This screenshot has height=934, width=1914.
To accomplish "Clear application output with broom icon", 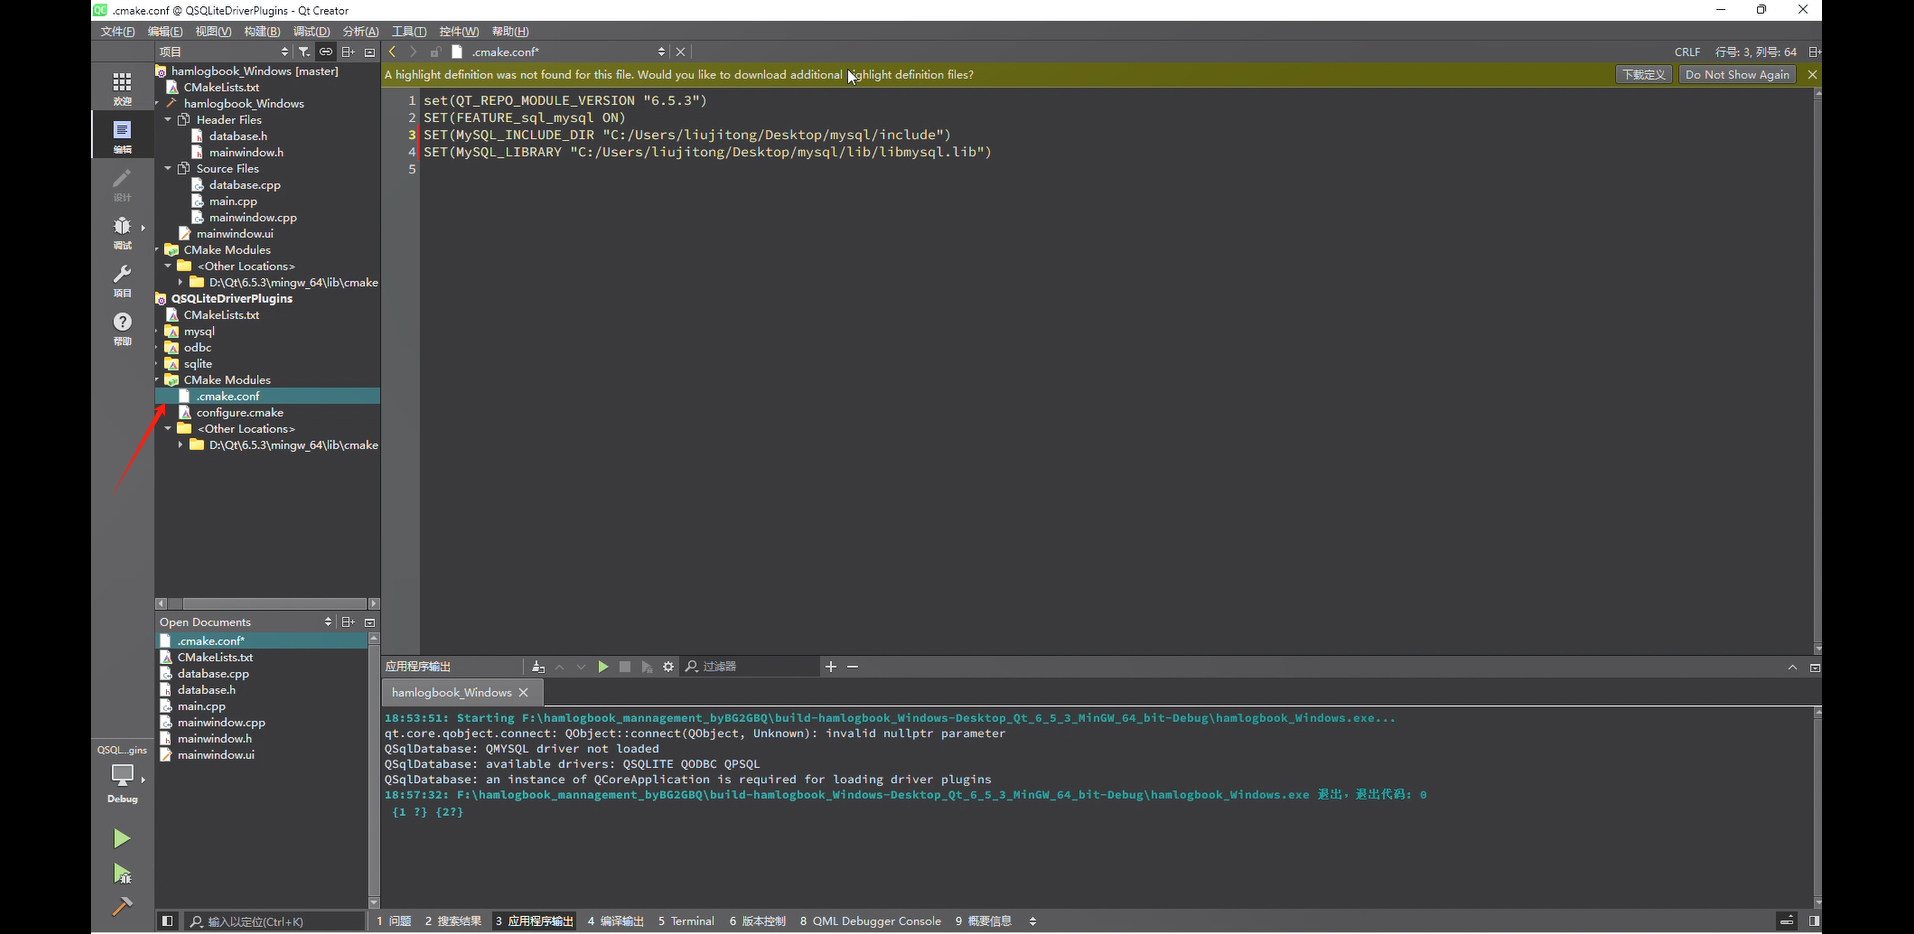I will click(538, 666).
